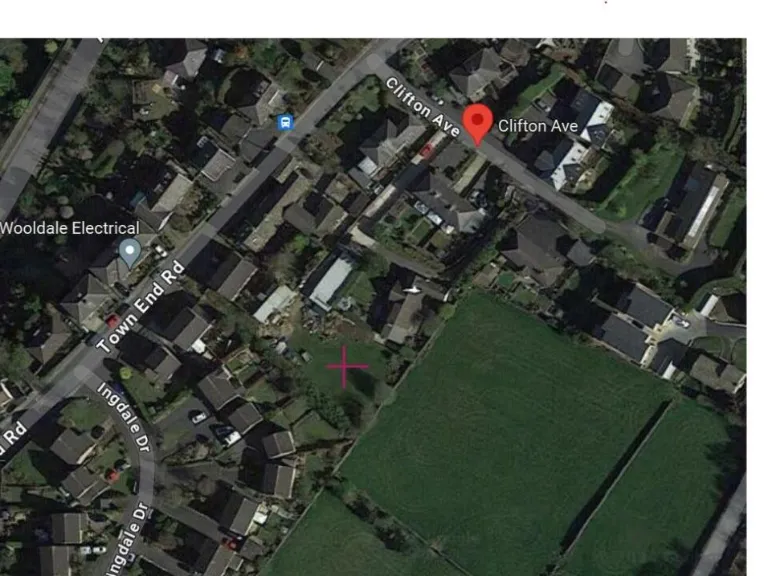This screenshot has height=576, width=768.
Task: Open the Wooldale Electrical place marker
Action: click(x=130, y=254)
